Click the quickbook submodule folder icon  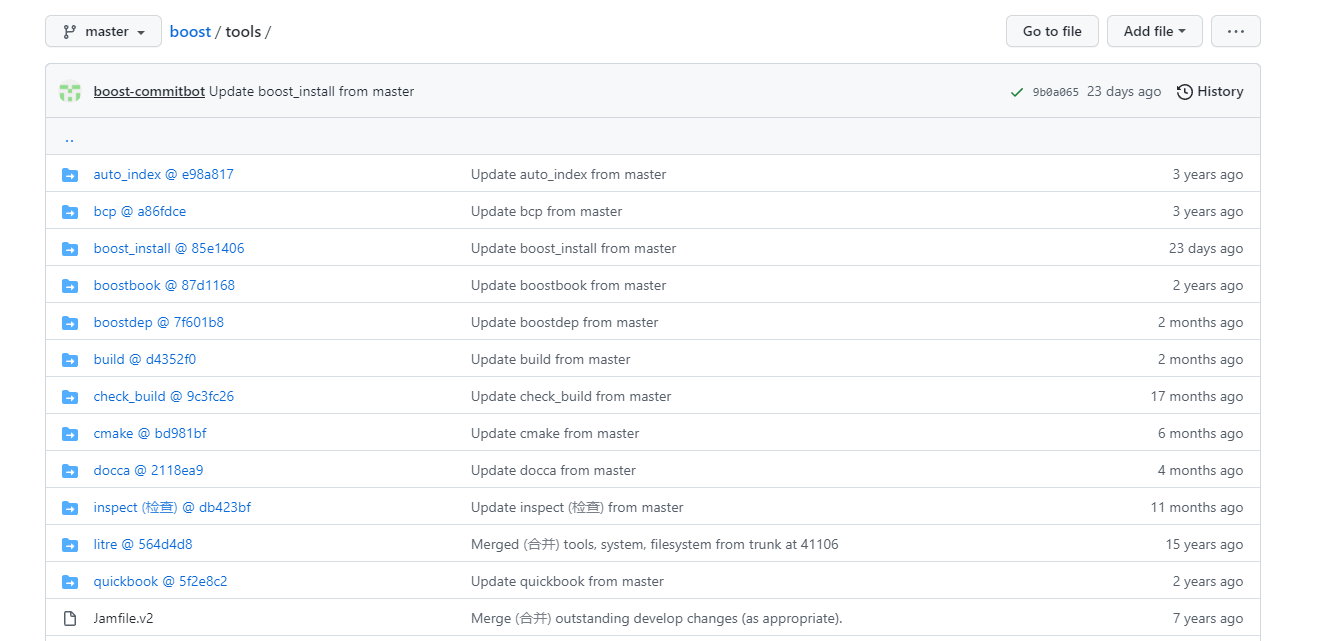(x=70, y=582)
